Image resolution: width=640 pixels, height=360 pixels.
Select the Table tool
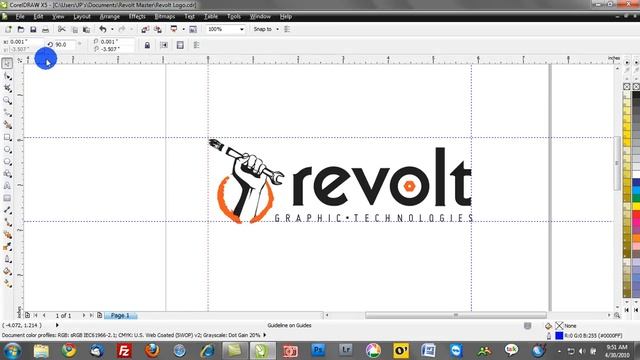[7, 198]
